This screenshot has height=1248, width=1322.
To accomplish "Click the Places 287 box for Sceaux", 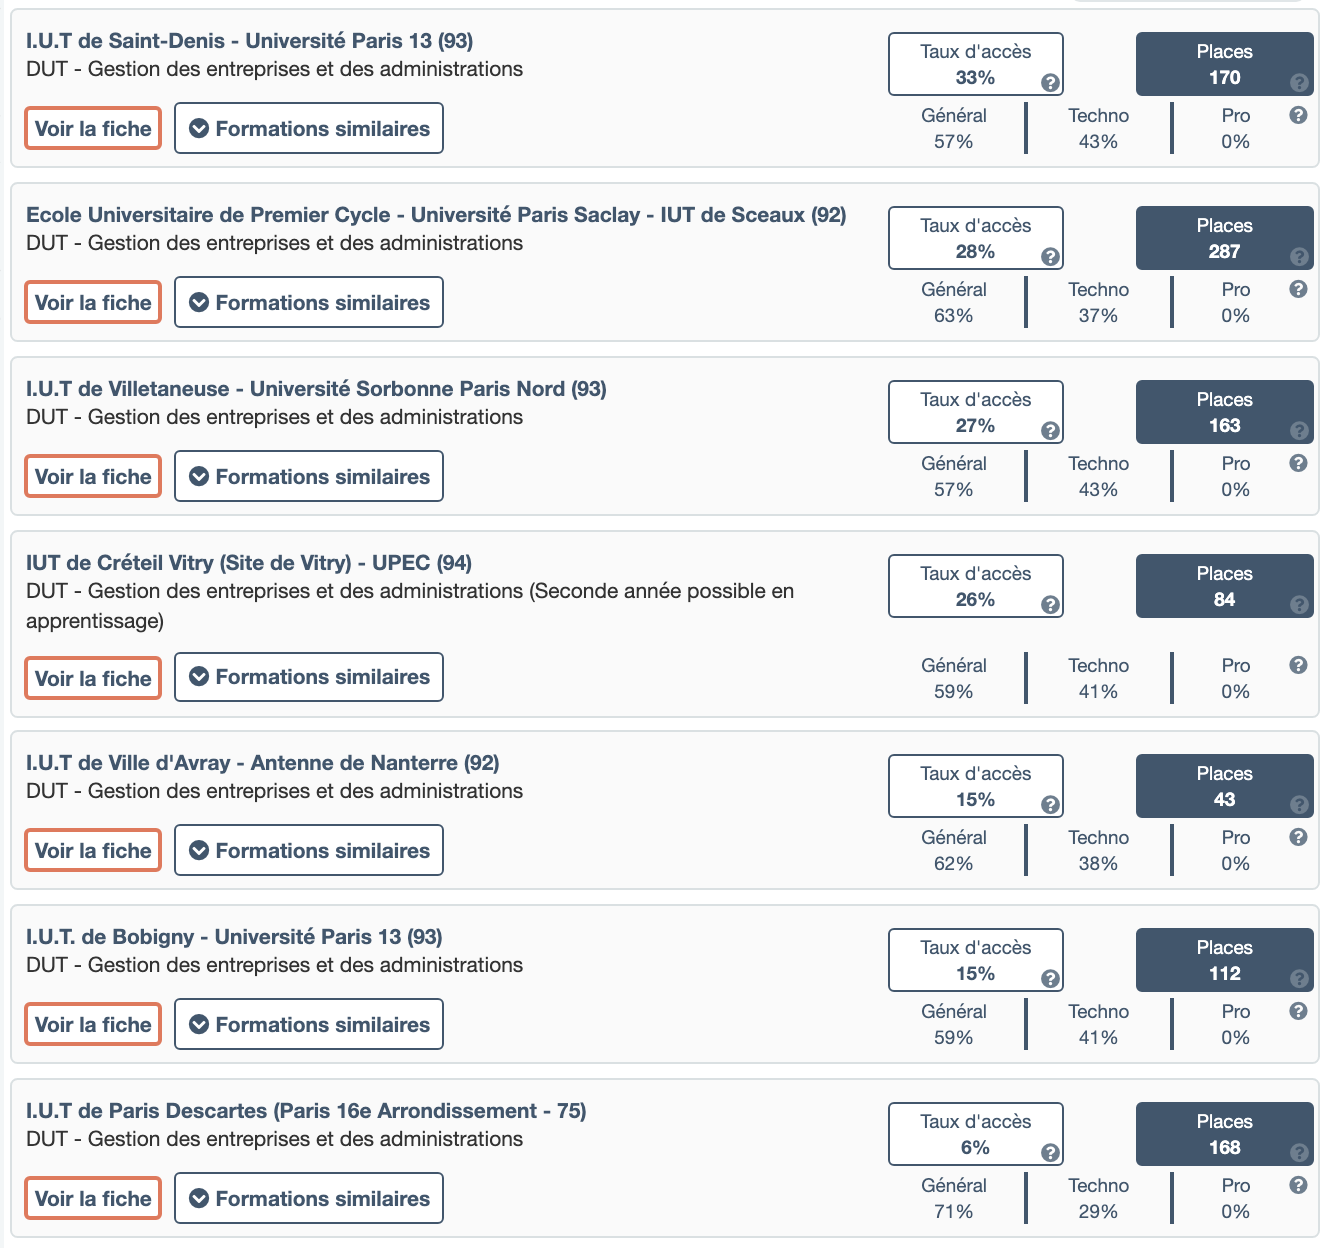I will pos(1224,238).
